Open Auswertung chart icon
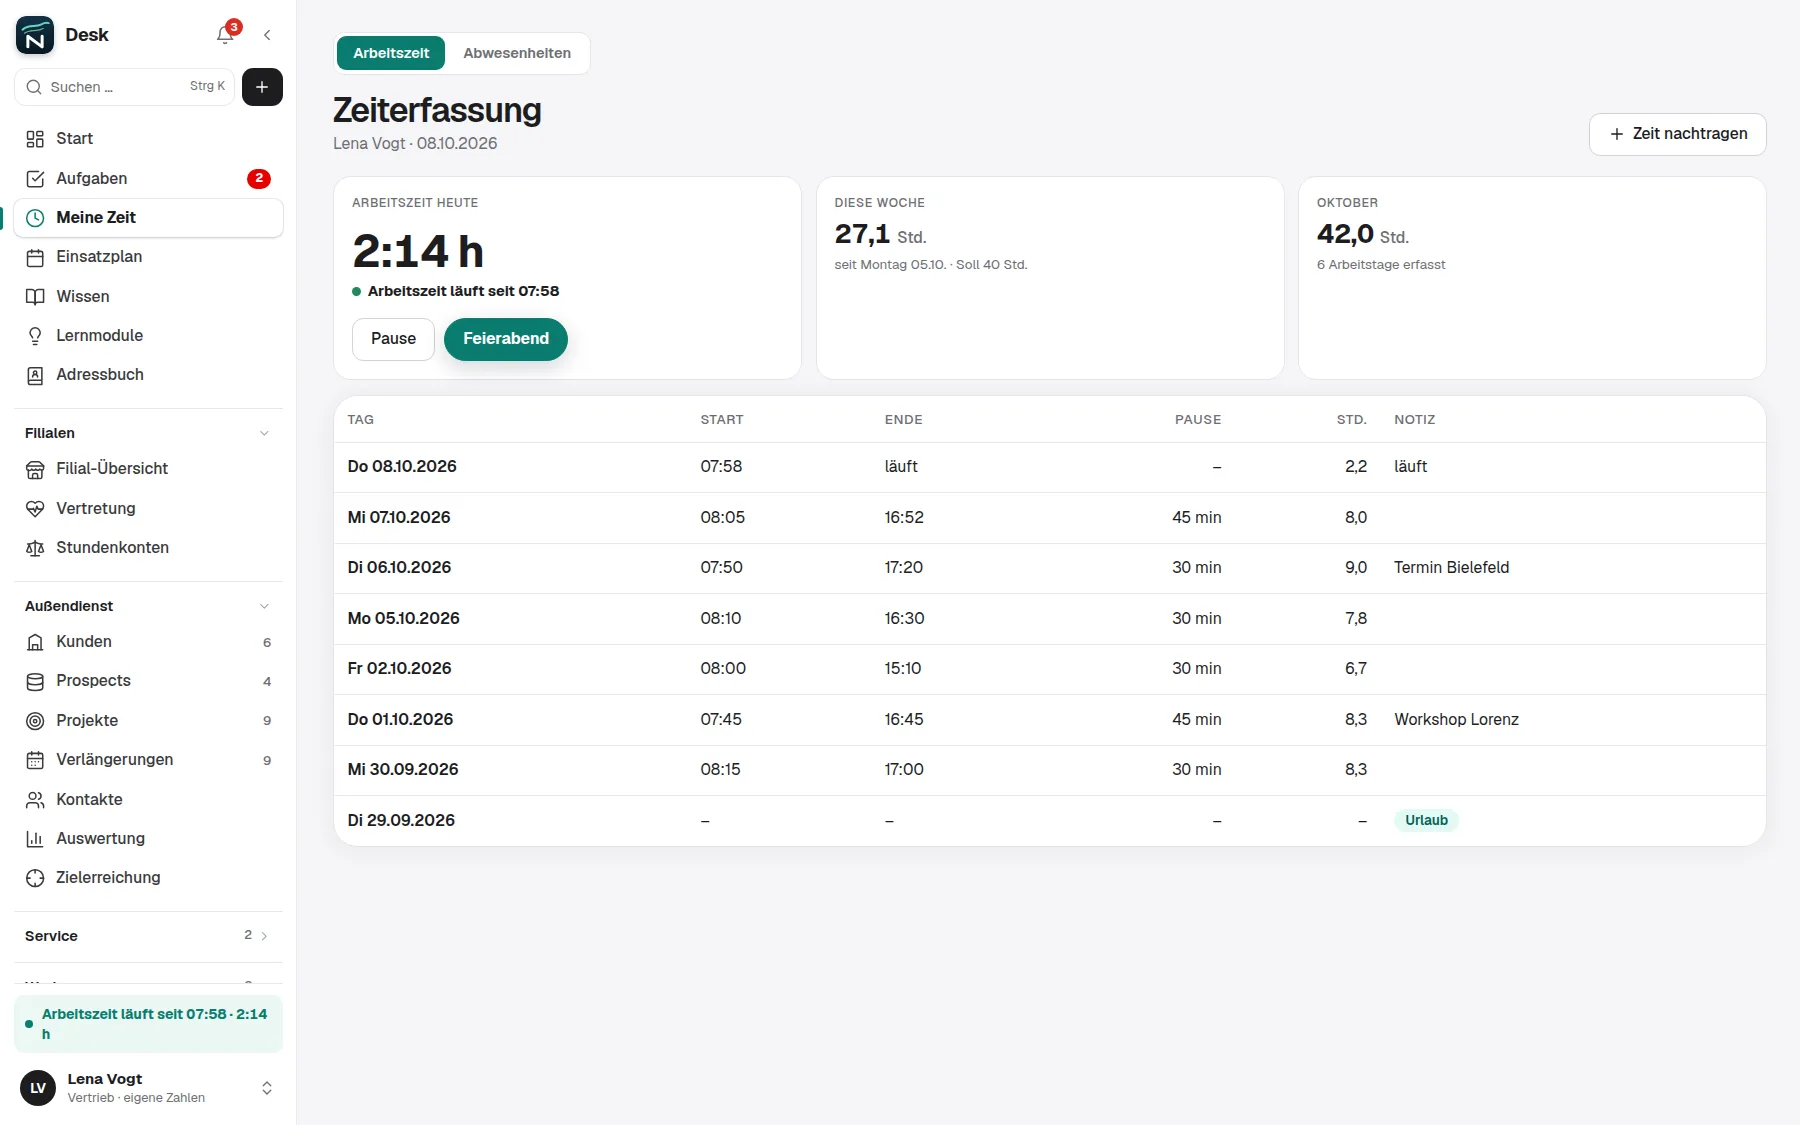The height and width of the screenshot is (1125, 1800). (x=35, y=839)
